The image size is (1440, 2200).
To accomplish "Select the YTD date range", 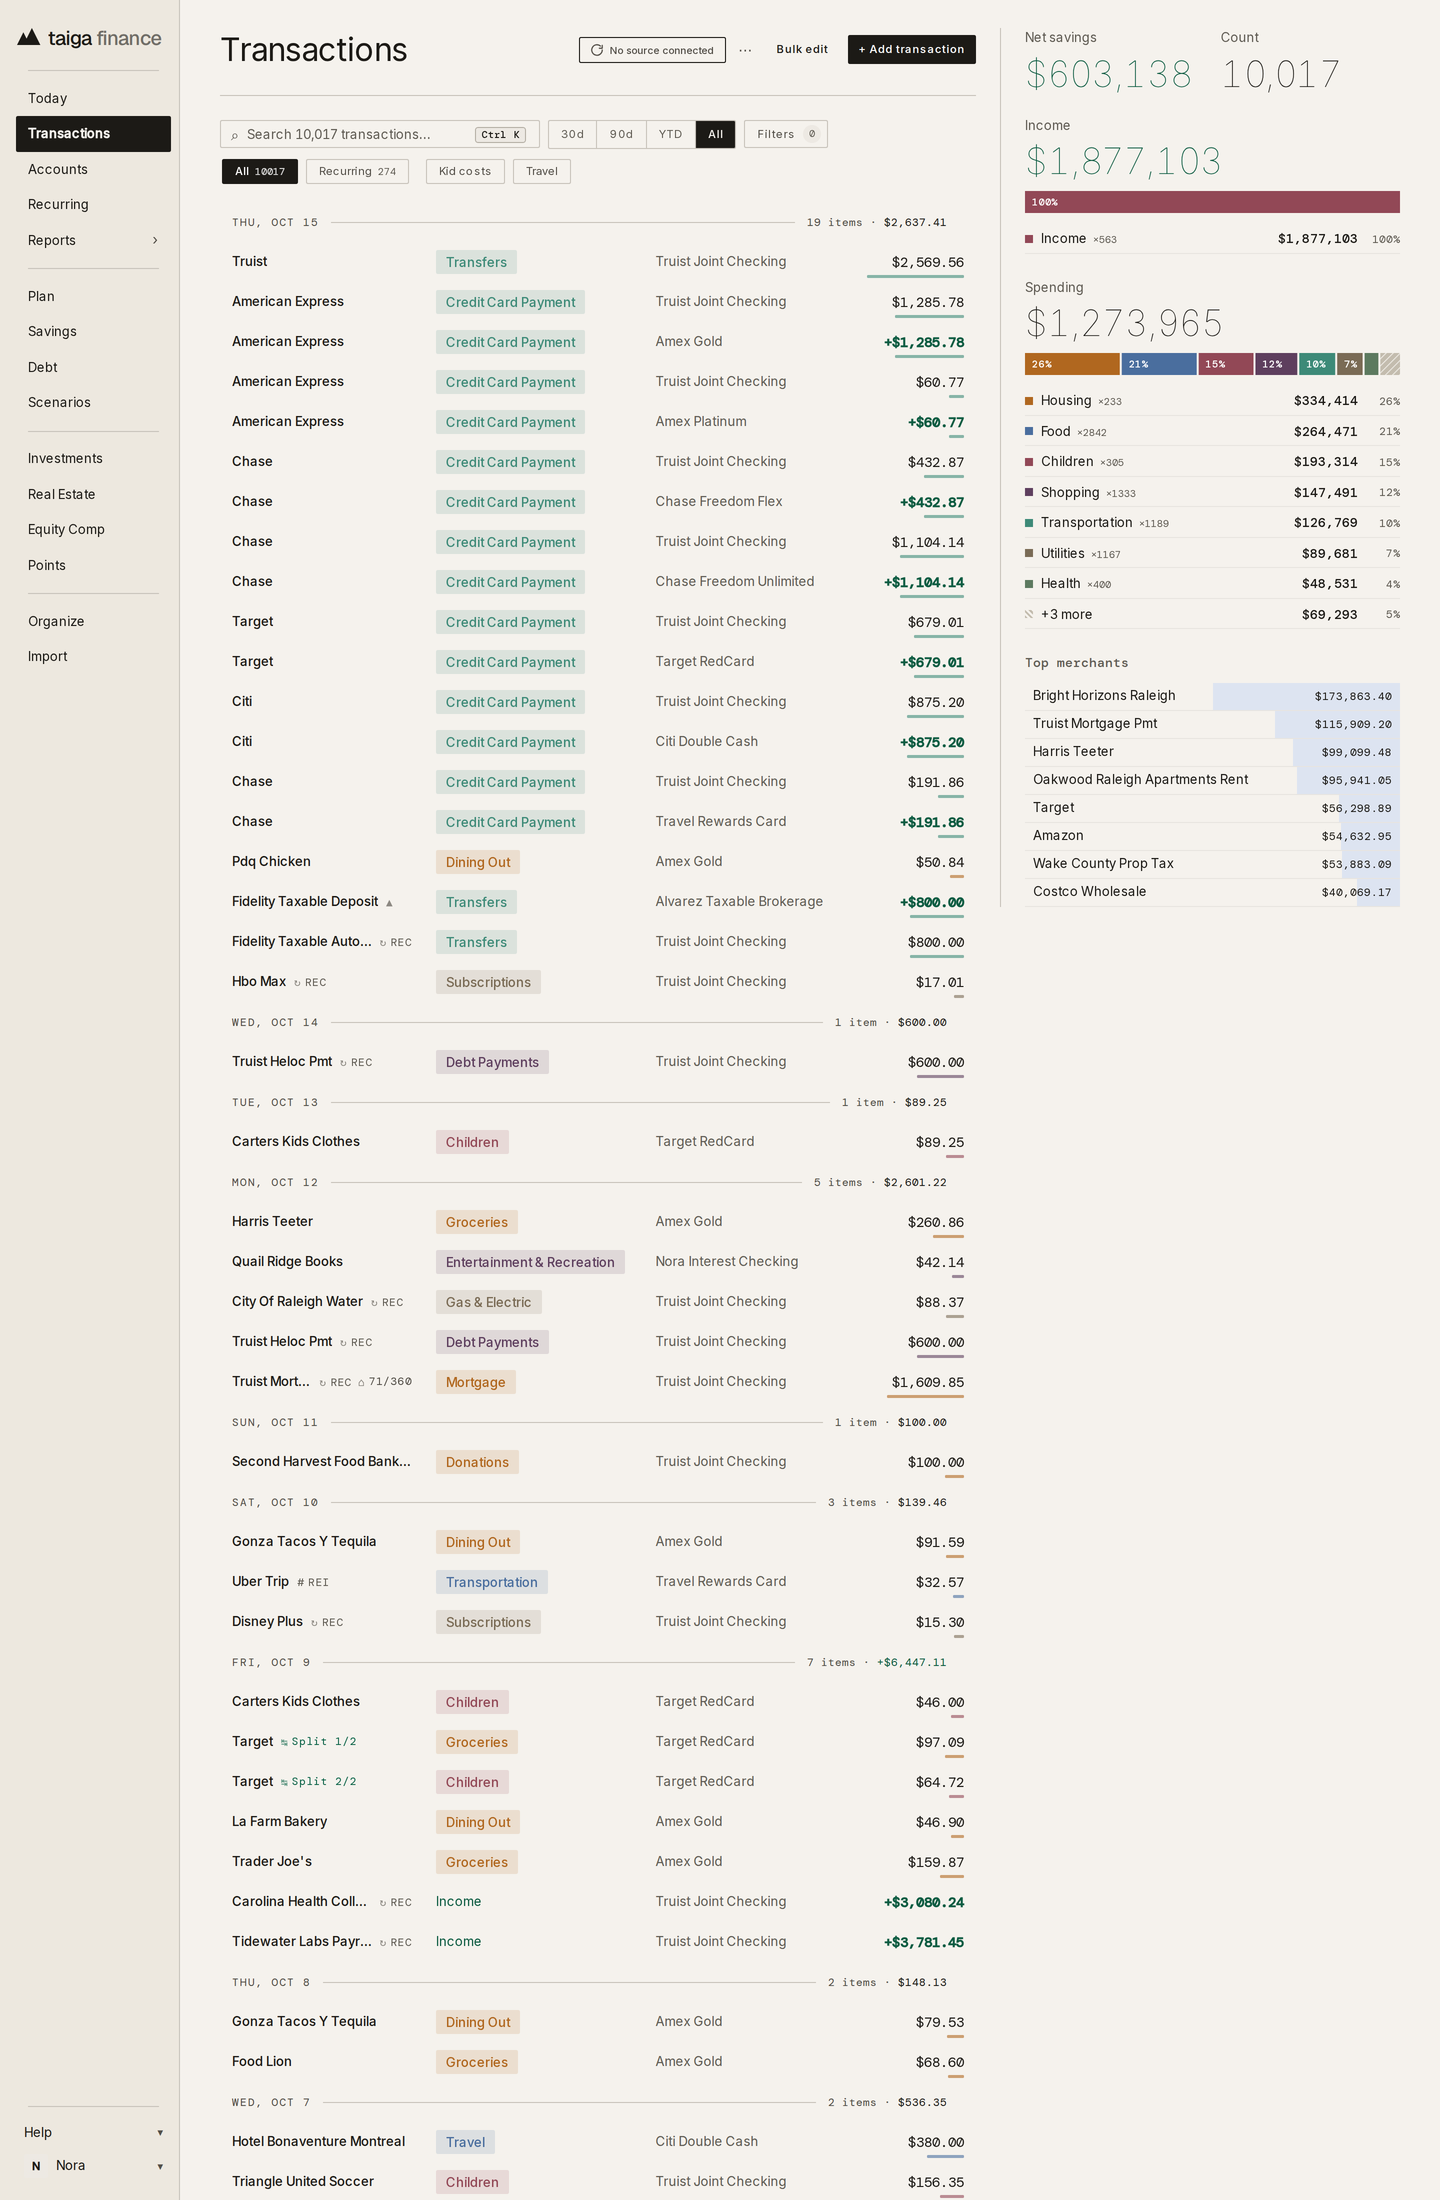I will coord(671,134).
